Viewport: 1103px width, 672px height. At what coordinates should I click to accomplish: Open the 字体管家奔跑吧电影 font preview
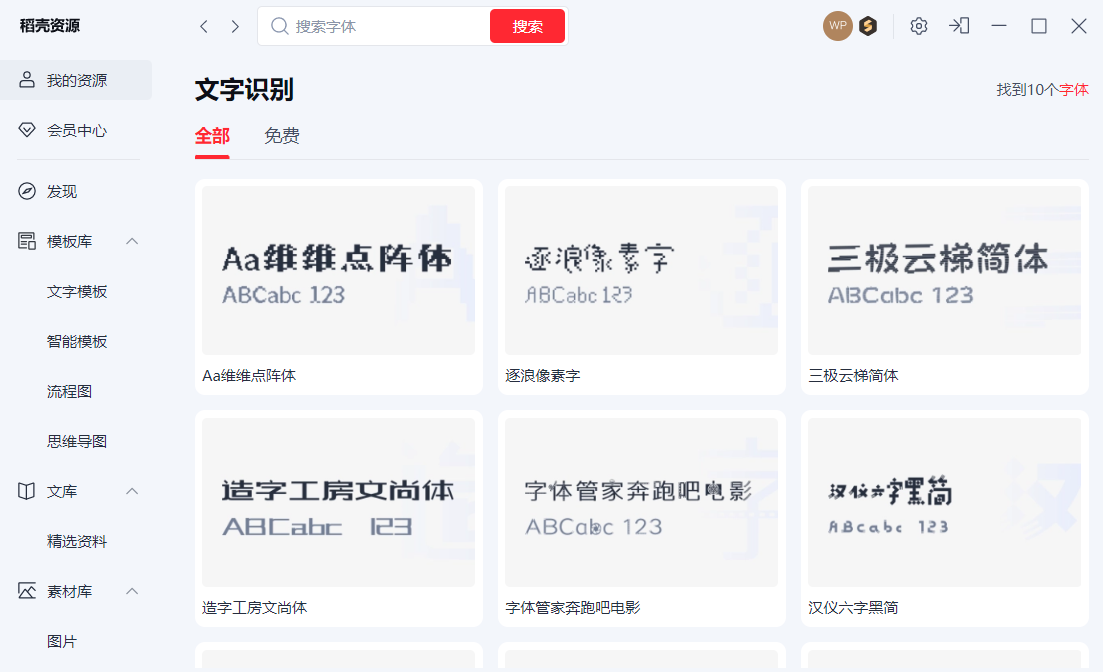(642, 502)
